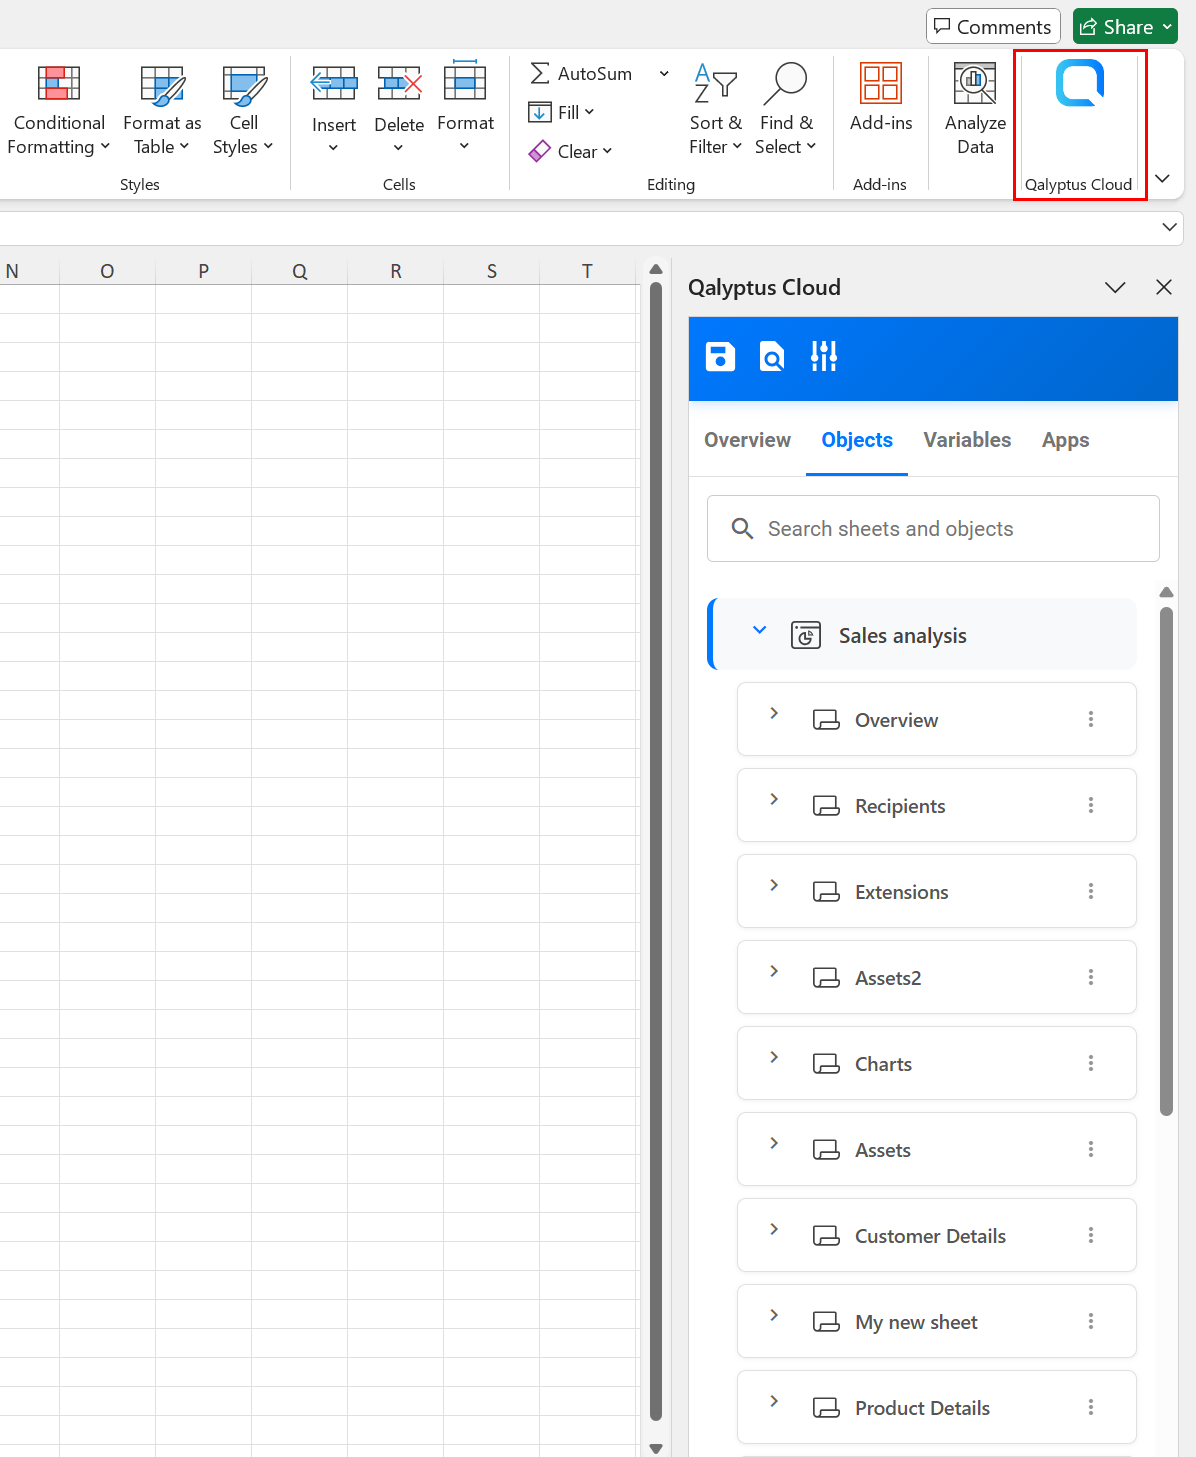Switch to the Apps tab
1196x1457 pixels.
tap(1065, 440)
